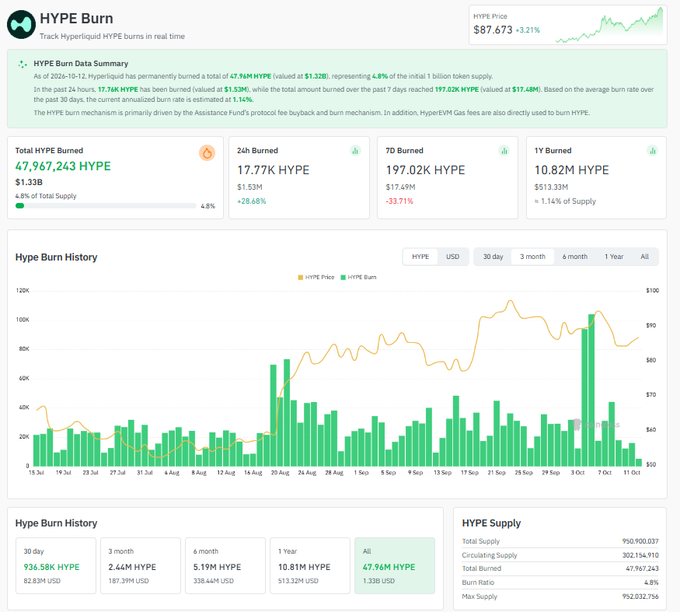Click the 197.02K HYPE value in 7D Burned card

pos(425,170)
